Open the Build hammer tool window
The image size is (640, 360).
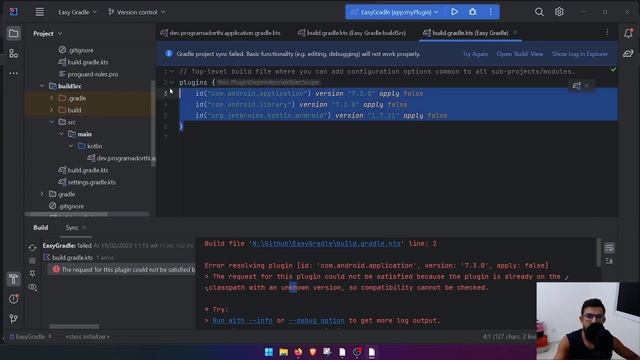tap(13, 279)
